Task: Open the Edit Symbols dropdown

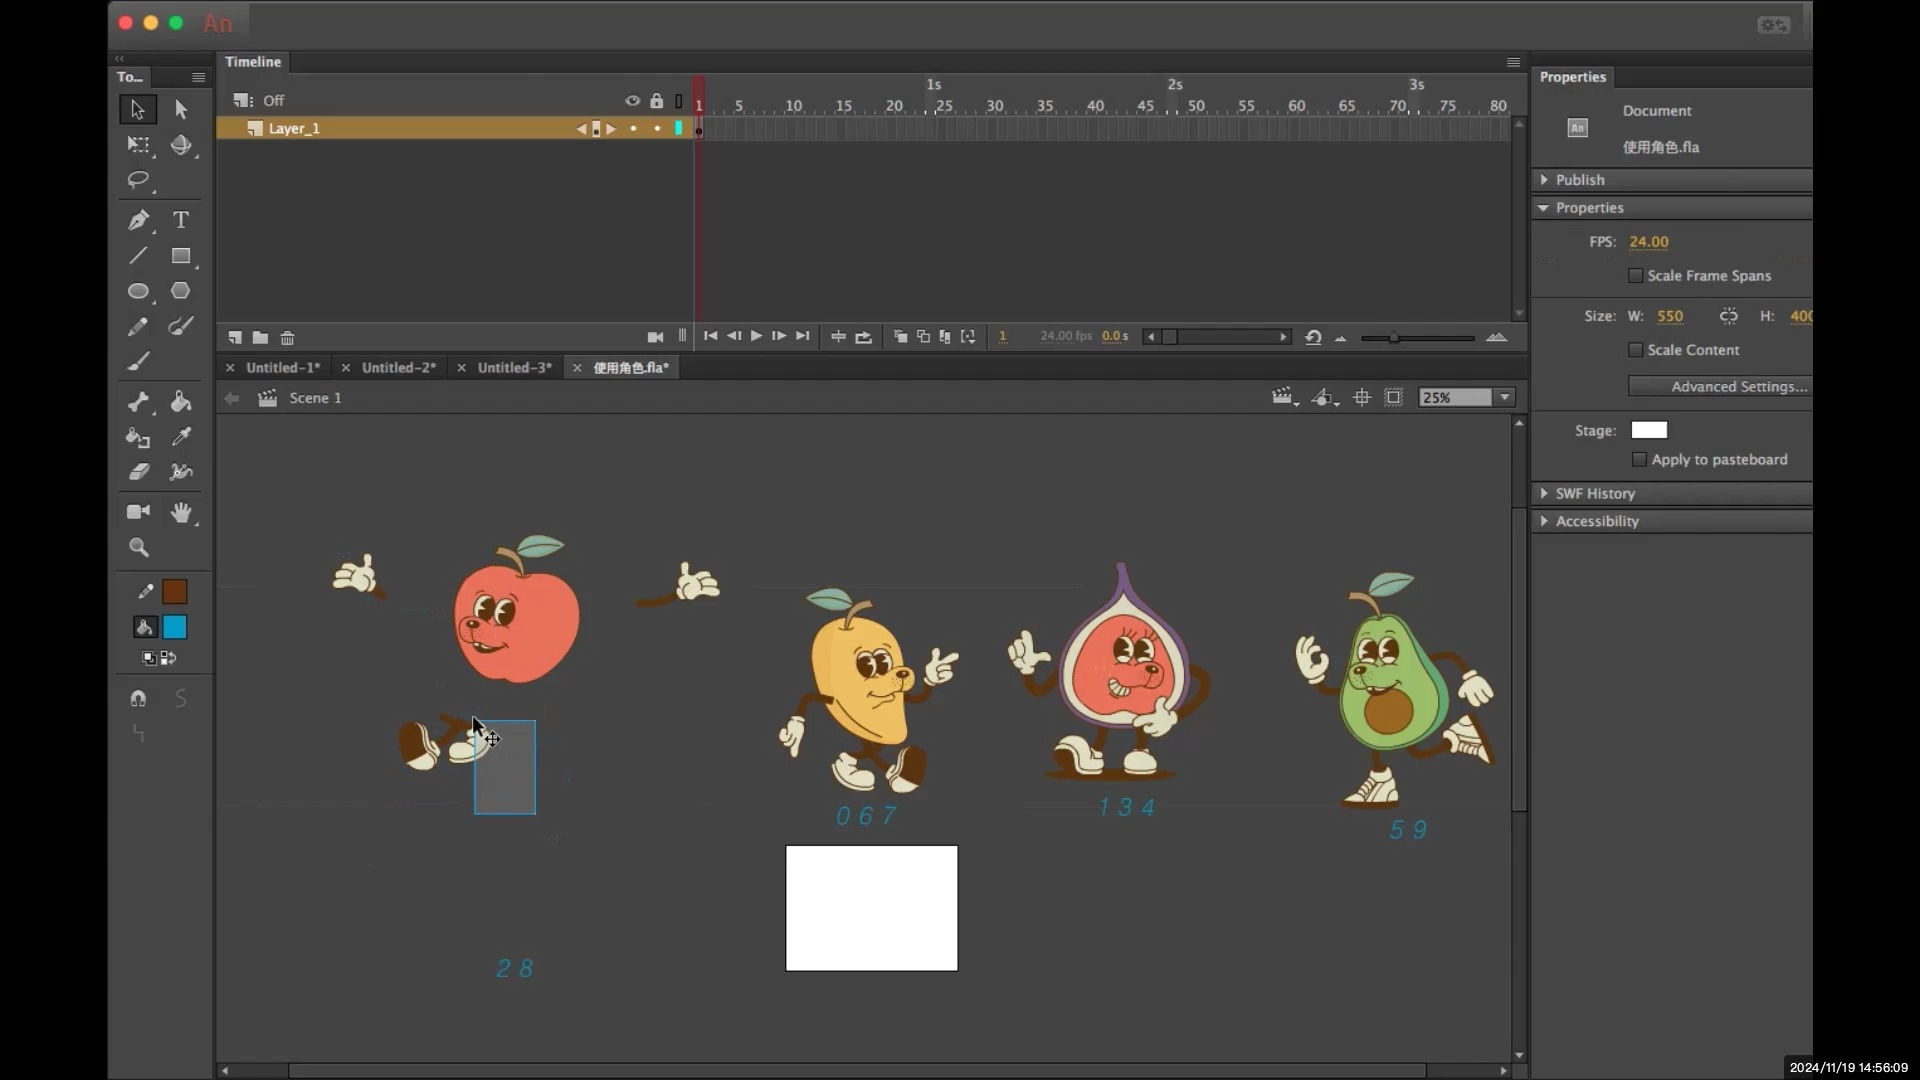Action: coord(1324,398)
